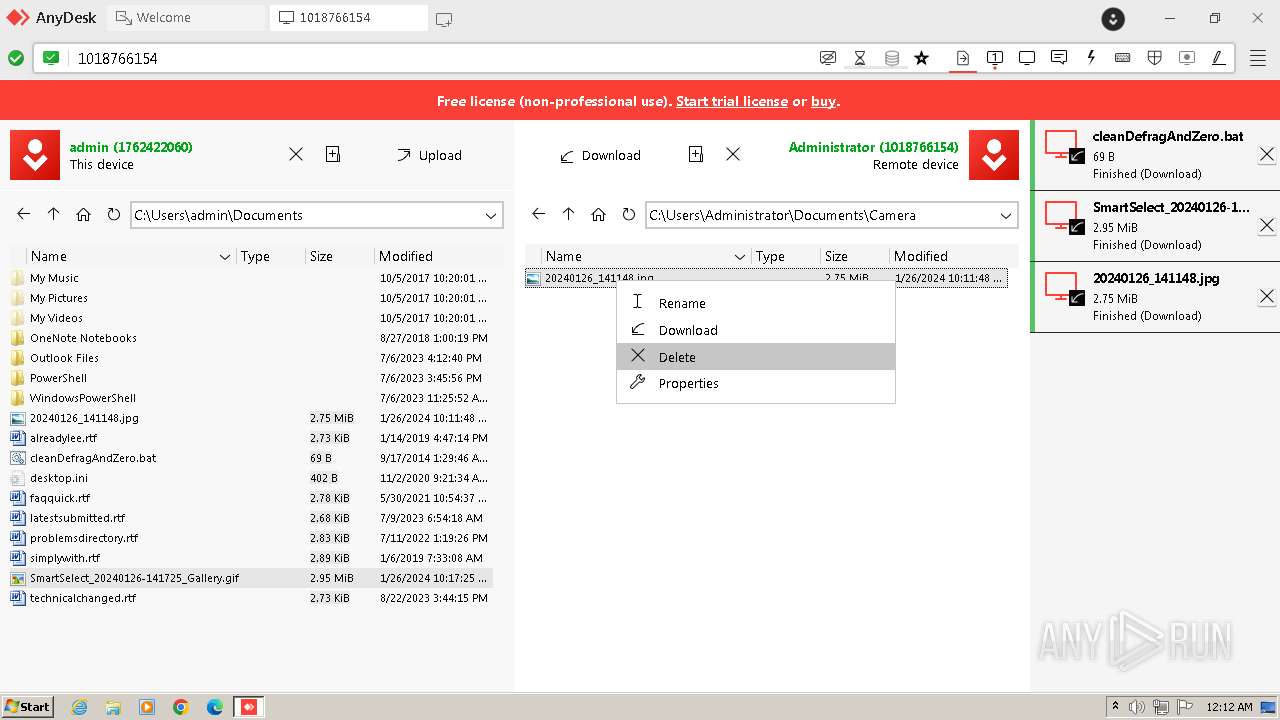The width and height of the screenshot is (1280, 720).
Task: Click the Upload button
Action: tap(429, 155)
